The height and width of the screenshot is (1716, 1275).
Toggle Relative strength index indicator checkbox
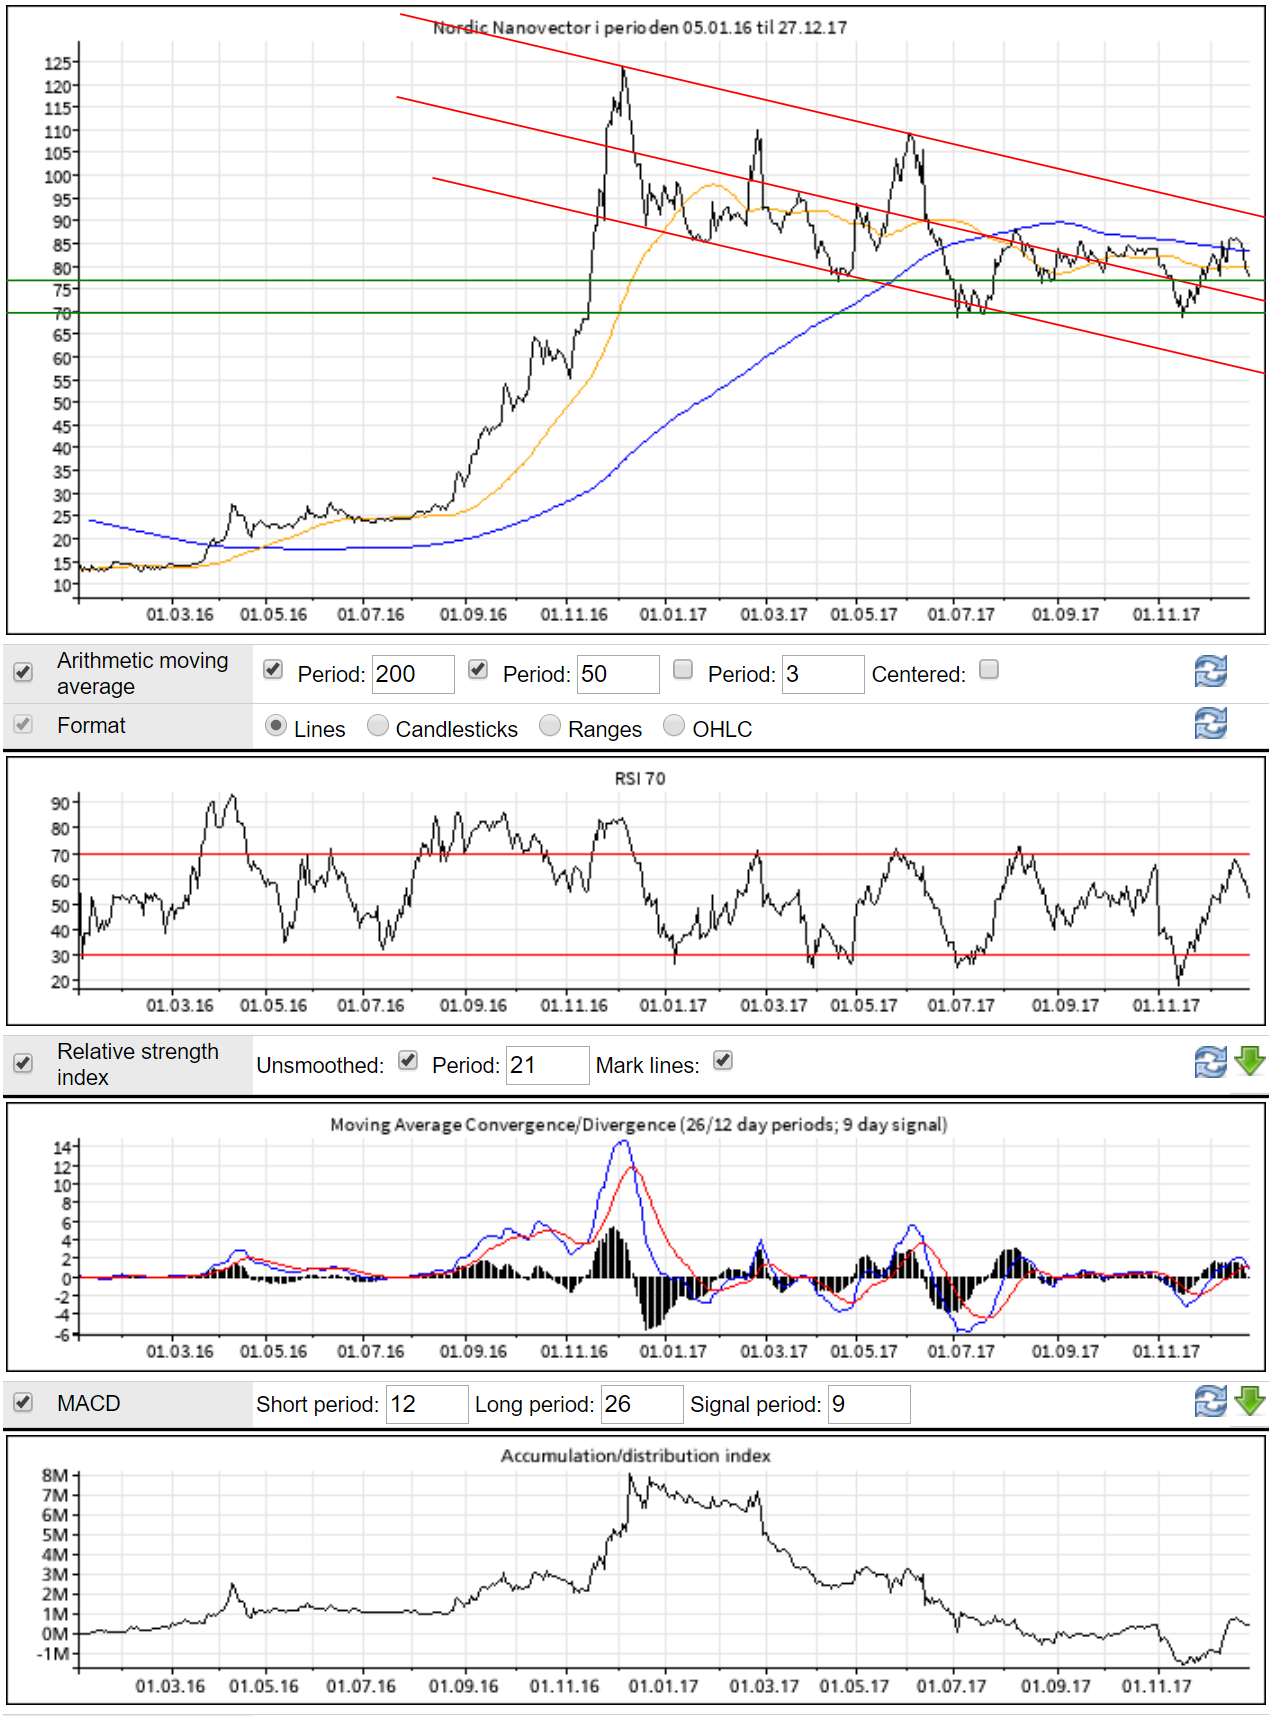(x=23, y=1063)
